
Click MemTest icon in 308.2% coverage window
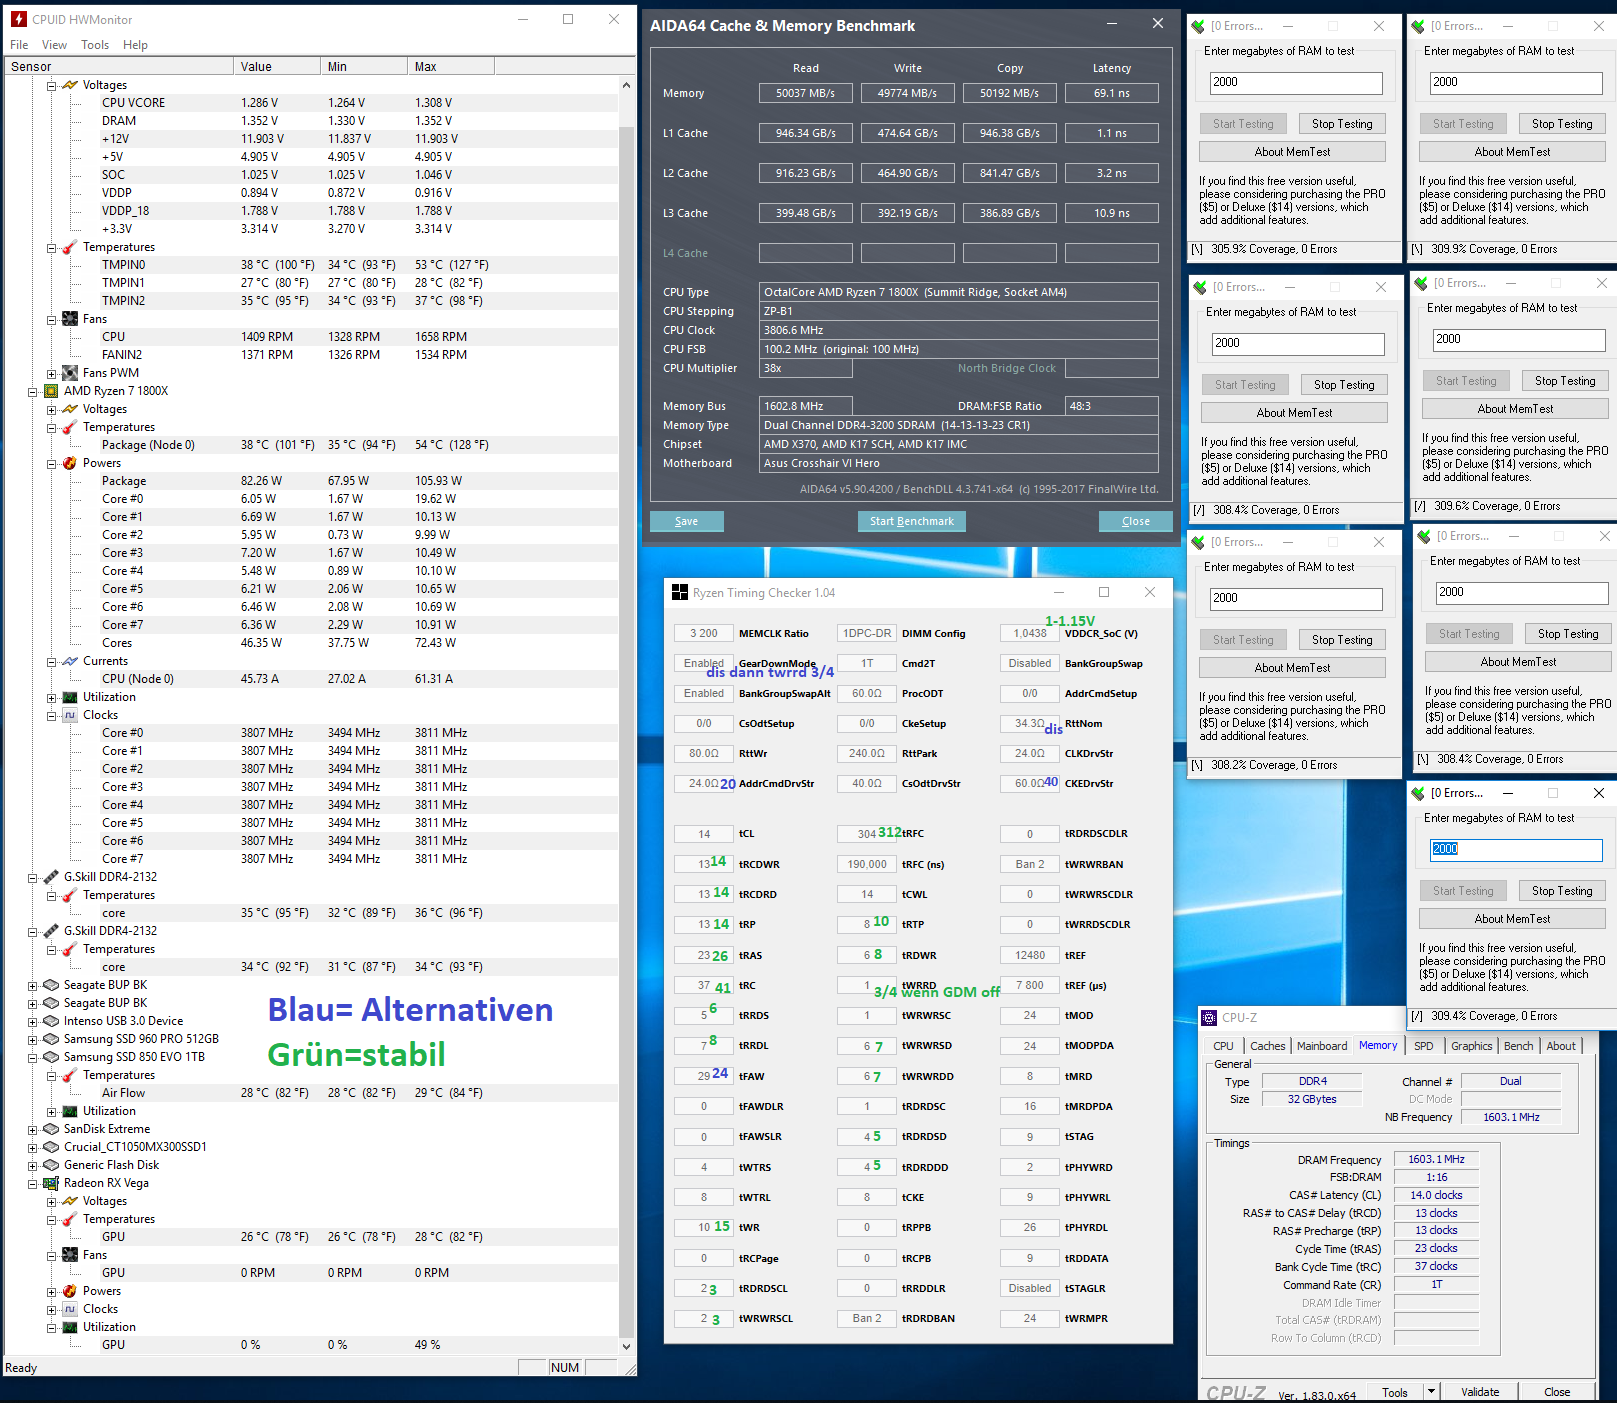pos(1198,542)
